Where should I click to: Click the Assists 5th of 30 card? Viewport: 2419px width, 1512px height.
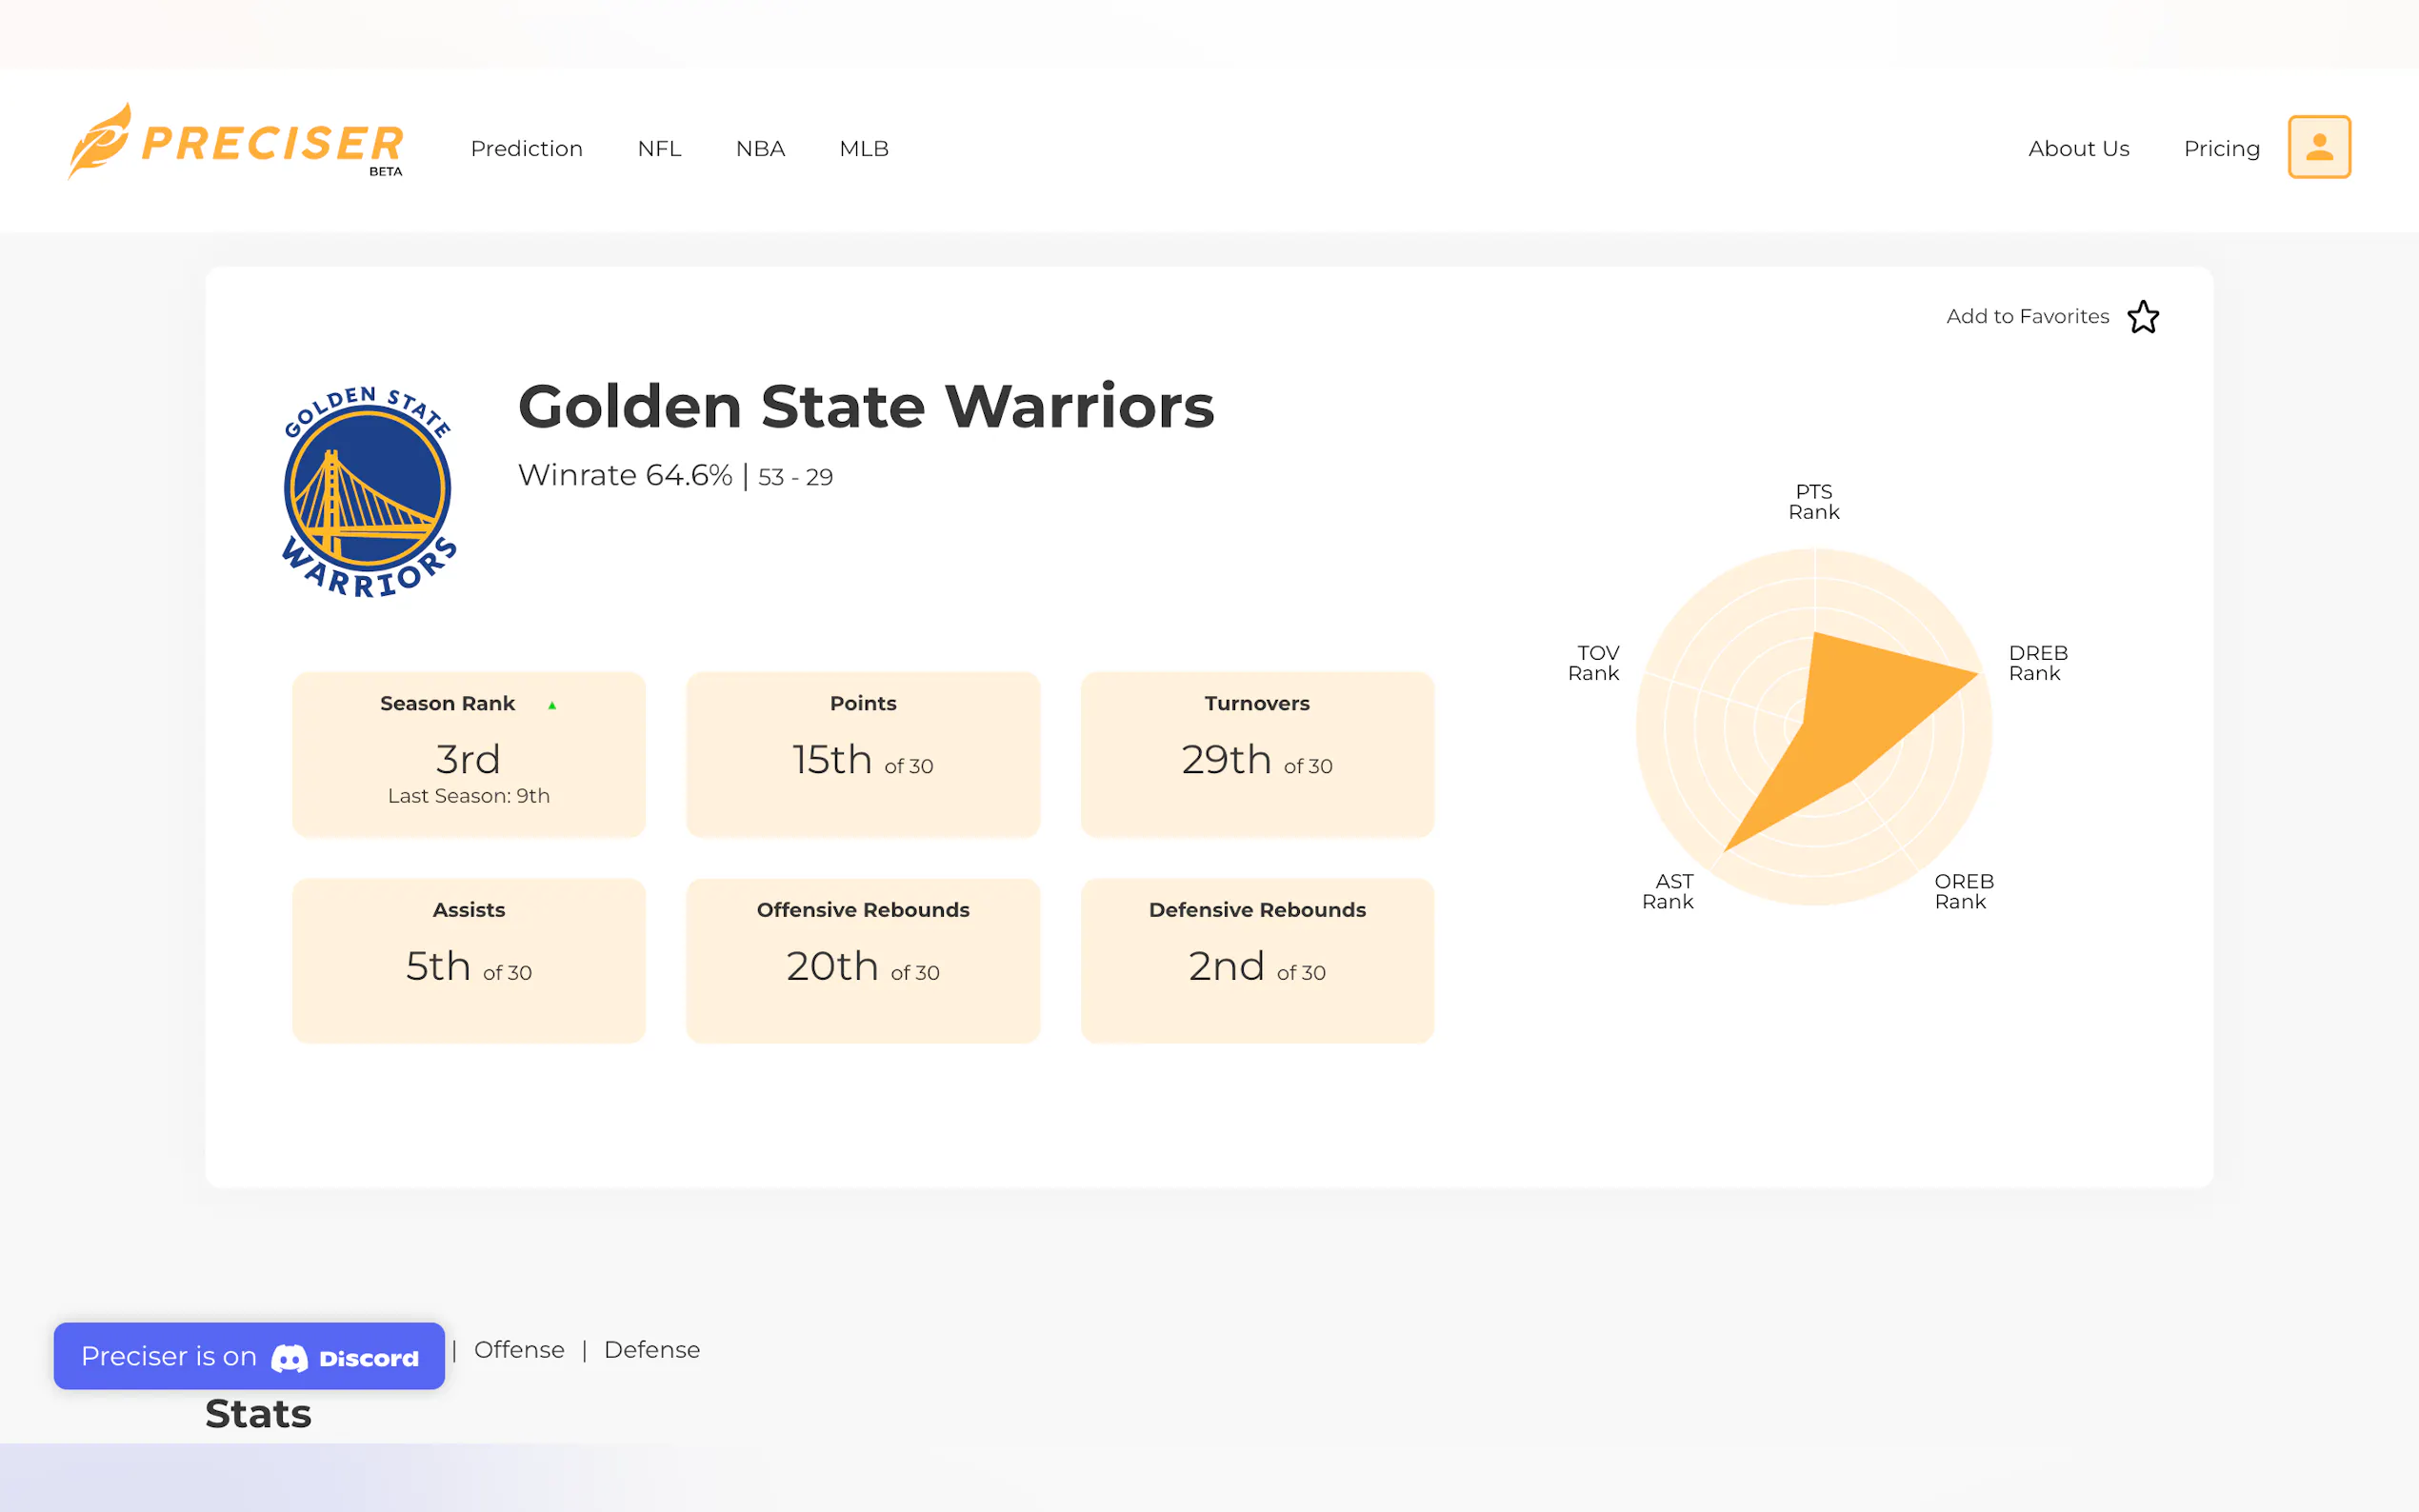coord(468,960)
